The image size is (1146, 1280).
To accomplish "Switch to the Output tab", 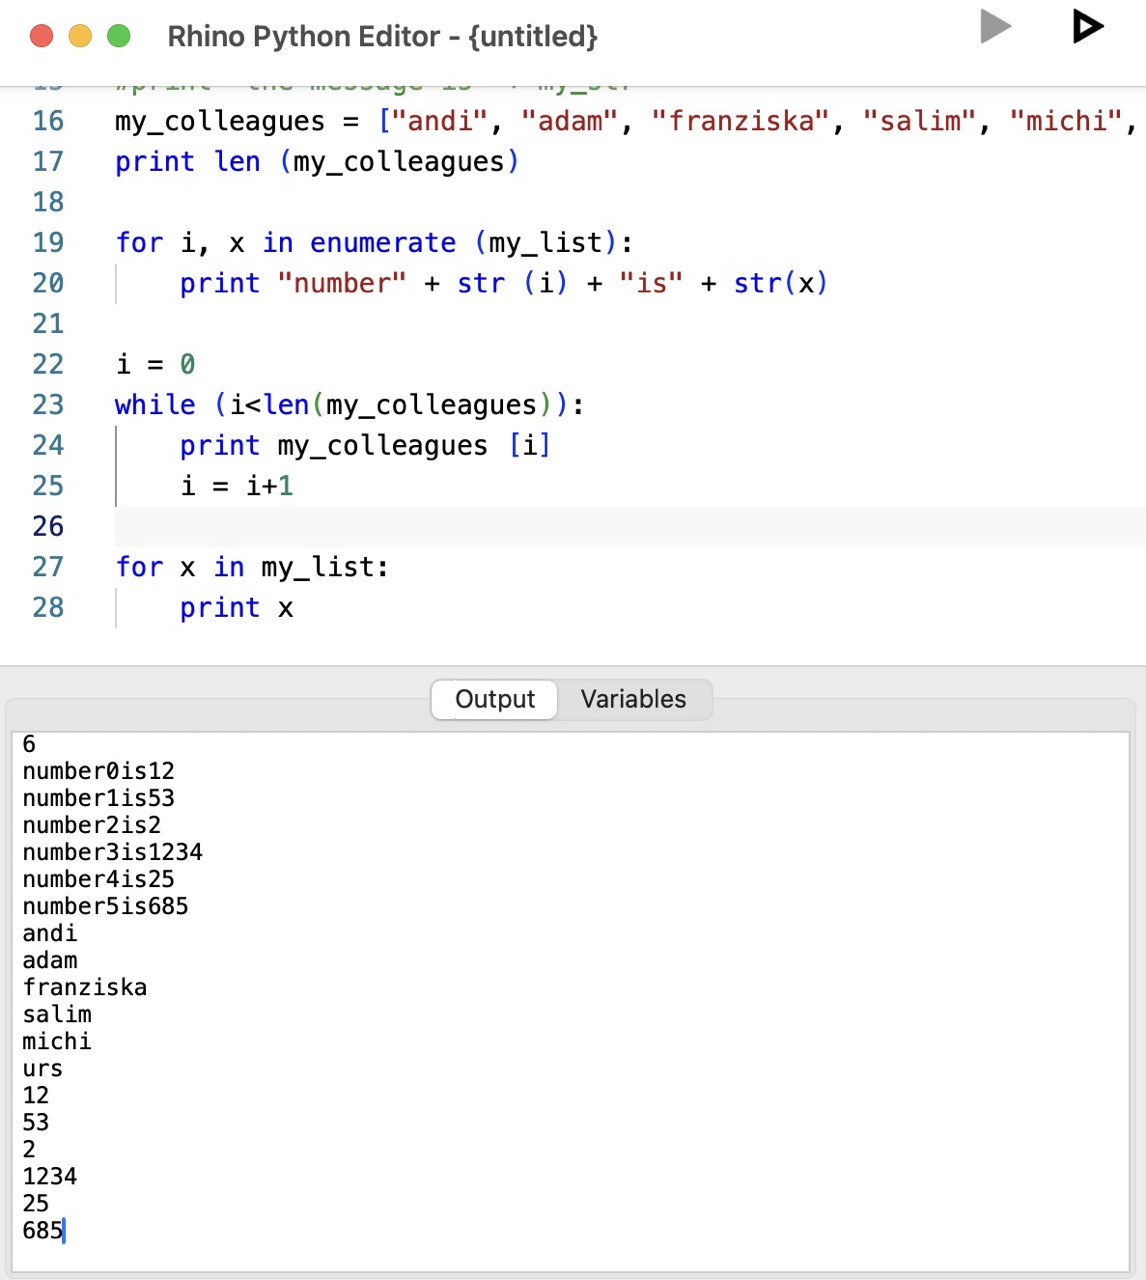I will tap(493, 699).
